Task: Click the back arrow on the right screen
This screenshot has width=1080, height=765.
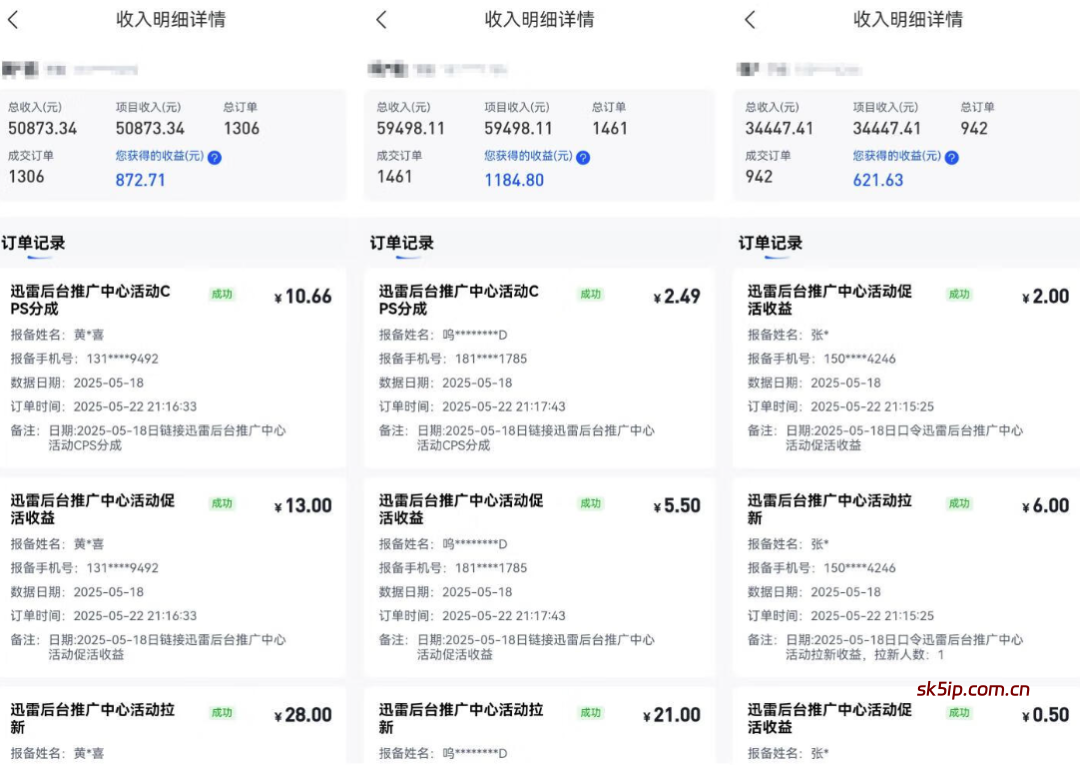Action: (x=749, y=19)
